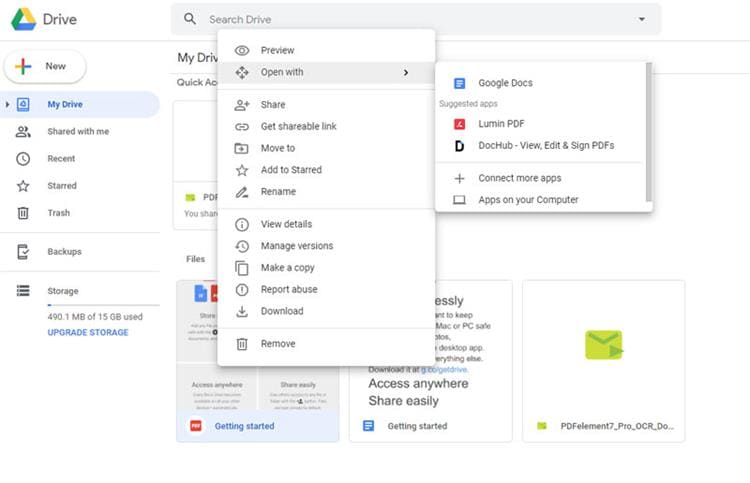
Task: Click the Storage list icon
Action: 23,291
